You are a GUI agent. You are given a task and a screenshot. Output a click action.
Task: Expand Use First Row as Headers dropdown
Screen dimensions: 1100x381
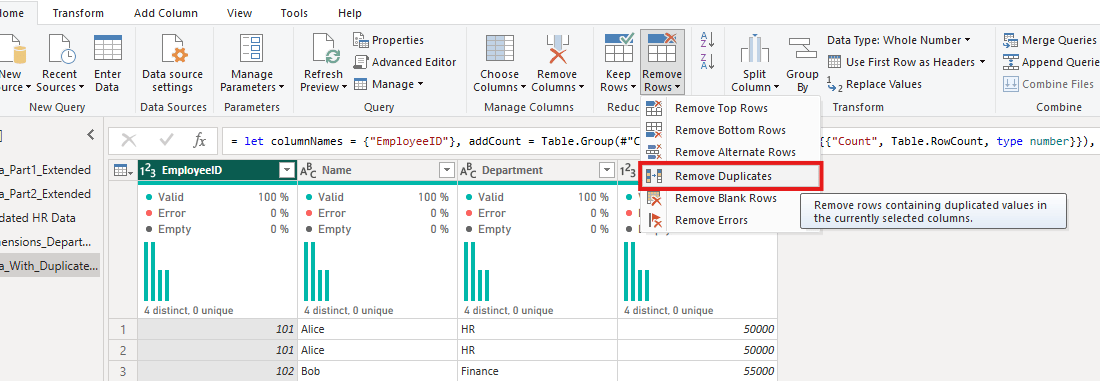click(982, 62)
